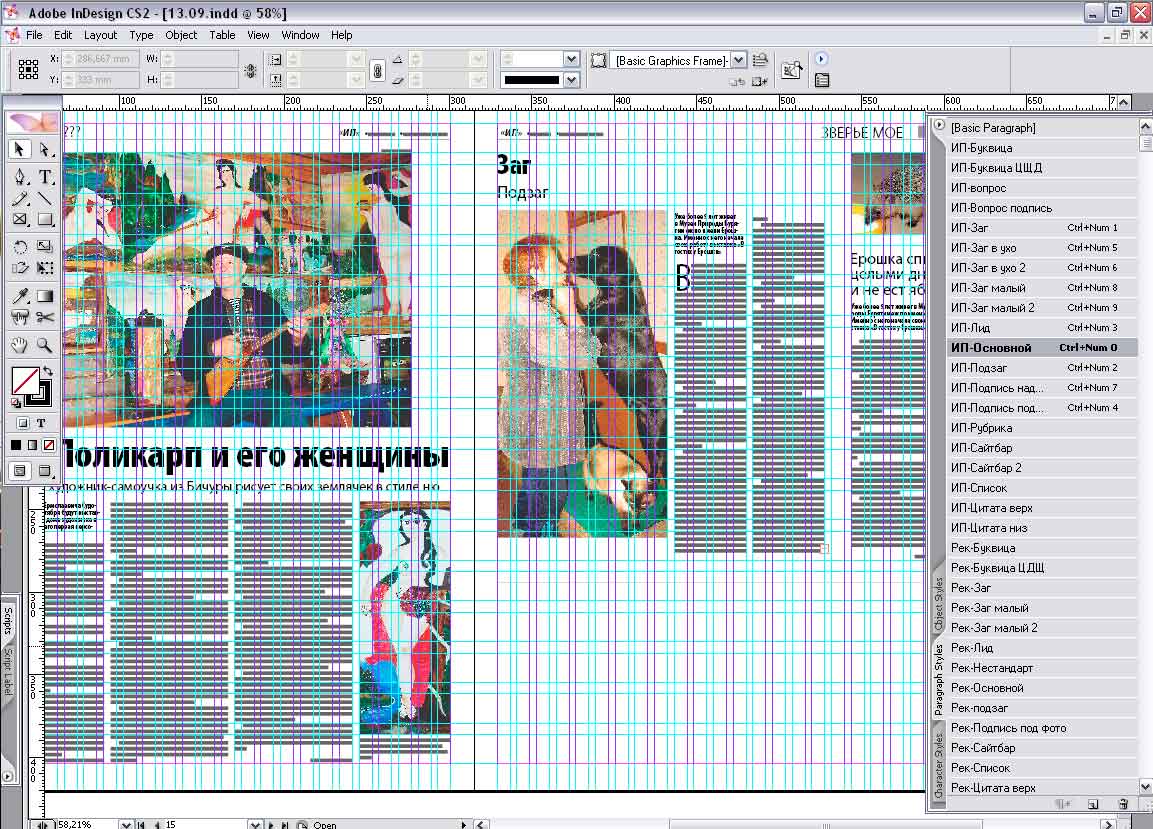1153x829 pixels.
Task: Select the Gradient tool
Action: pos(45,296)
